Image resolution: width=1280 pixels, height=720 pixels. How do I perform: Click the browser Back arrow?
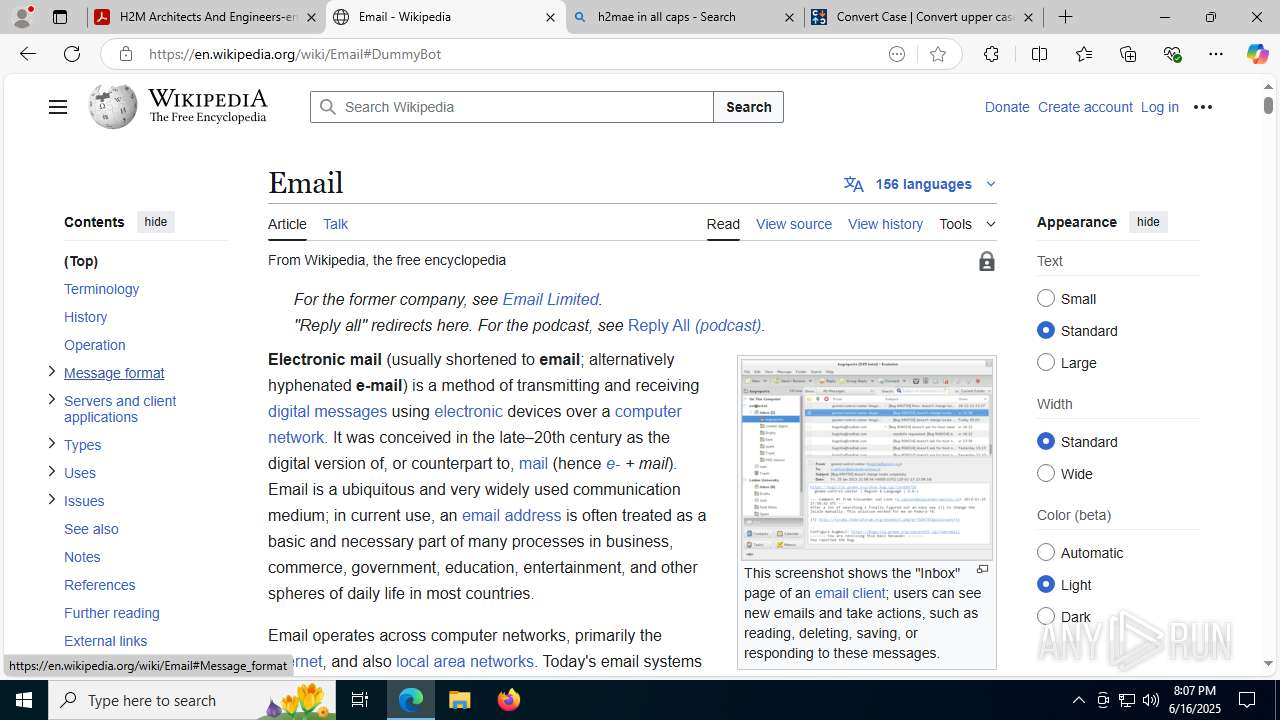coord(28,54)
